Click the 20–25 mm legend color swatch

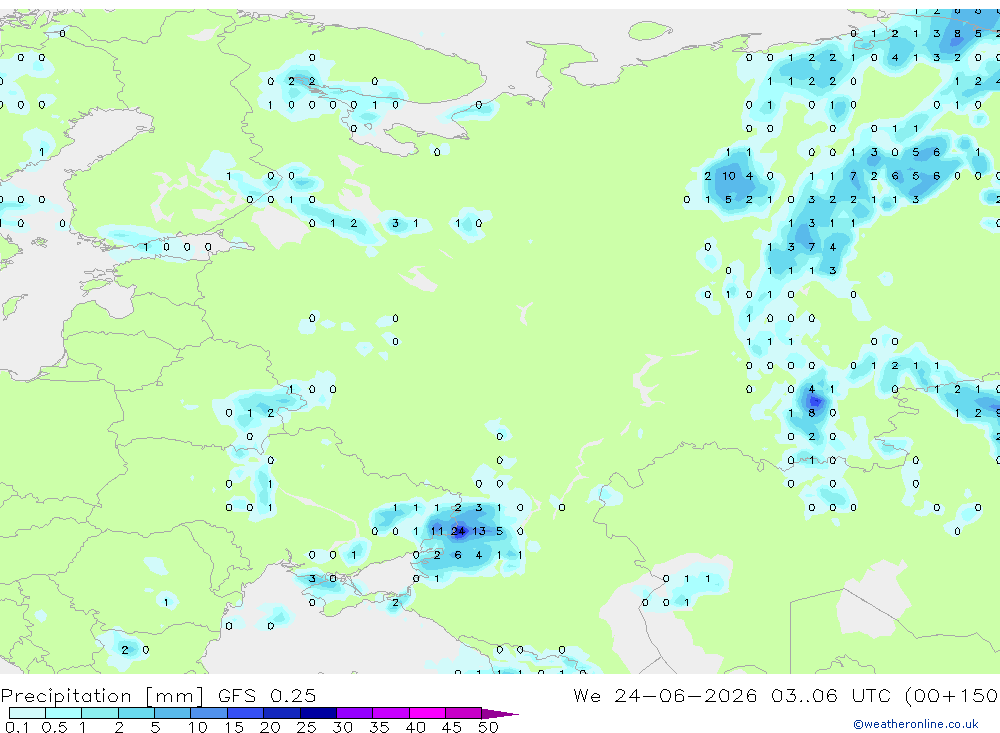click(x=281, y=713)
